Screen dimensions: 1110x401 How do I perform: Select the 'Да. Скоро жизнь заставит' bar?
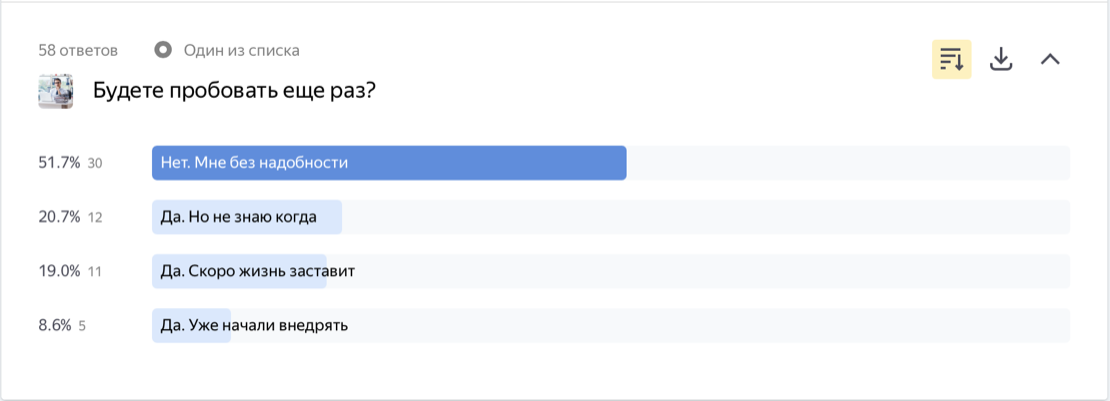(x=611, y=271)
